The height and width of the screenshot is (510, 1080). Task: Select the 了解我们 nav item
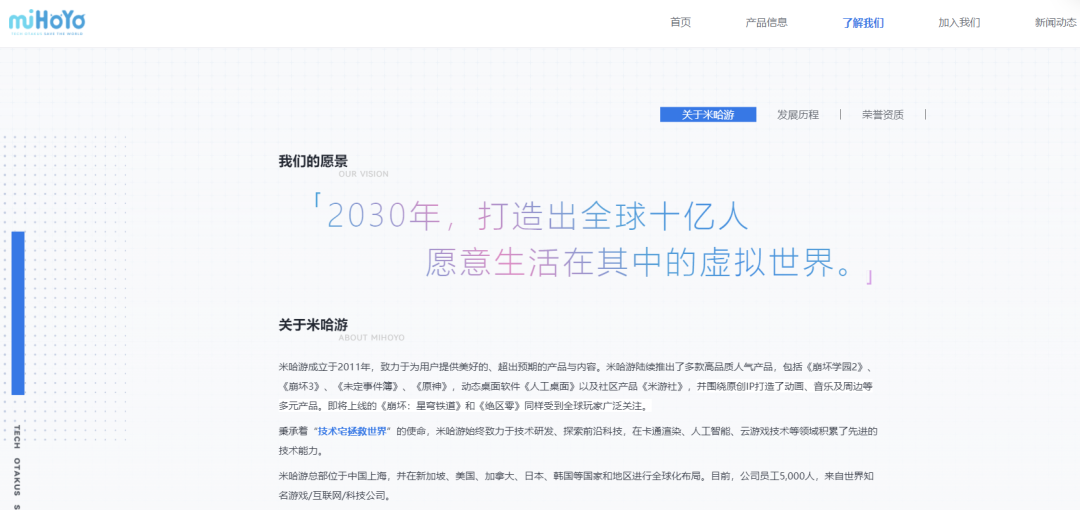point(863,23)
